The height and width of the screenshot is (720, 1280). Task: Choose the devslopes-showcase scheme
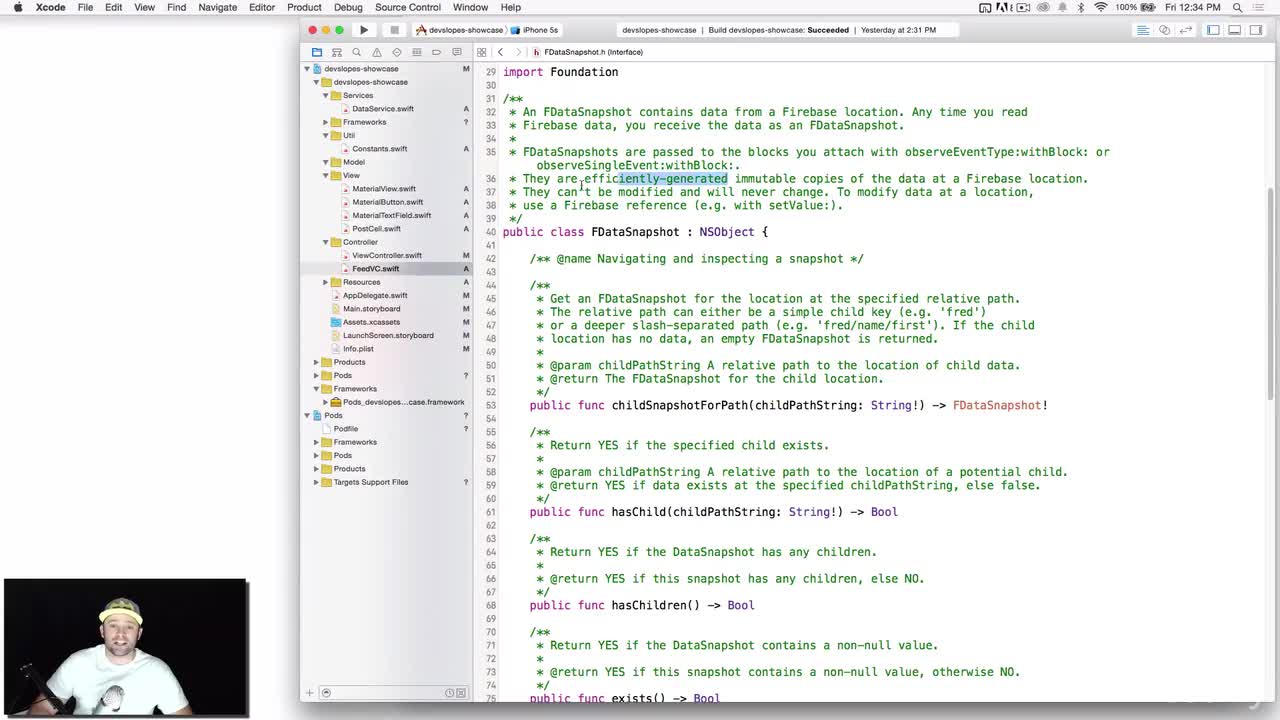click(460, 30)
